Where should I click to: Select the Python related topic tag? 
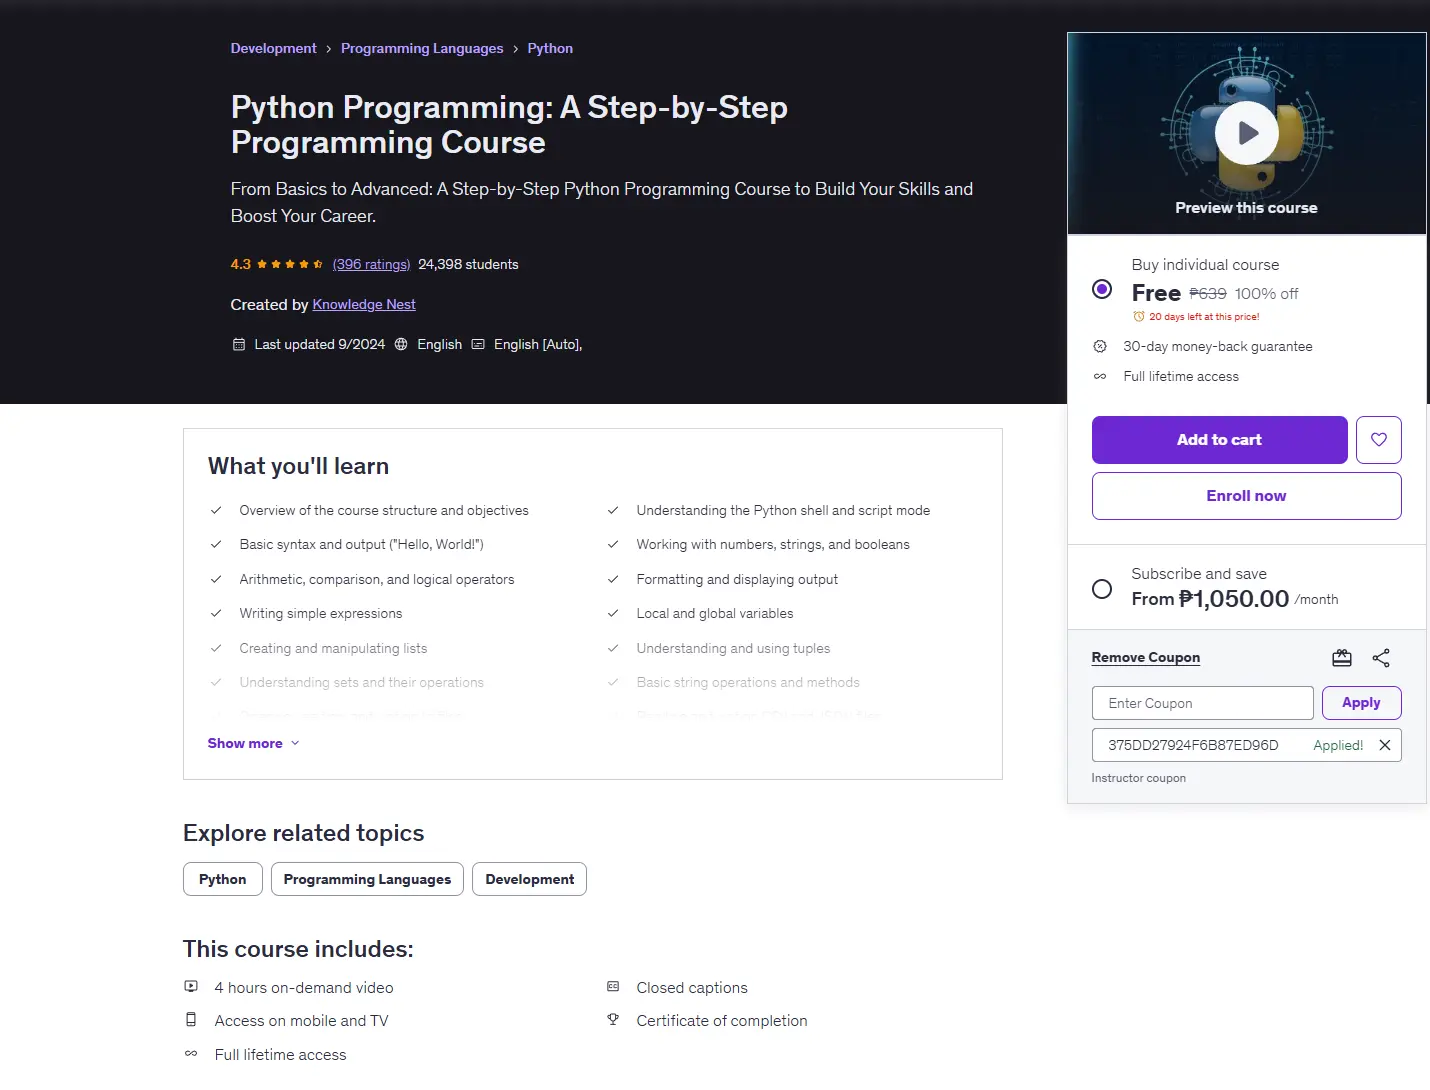pyautogui.click(x=222, y=879)
